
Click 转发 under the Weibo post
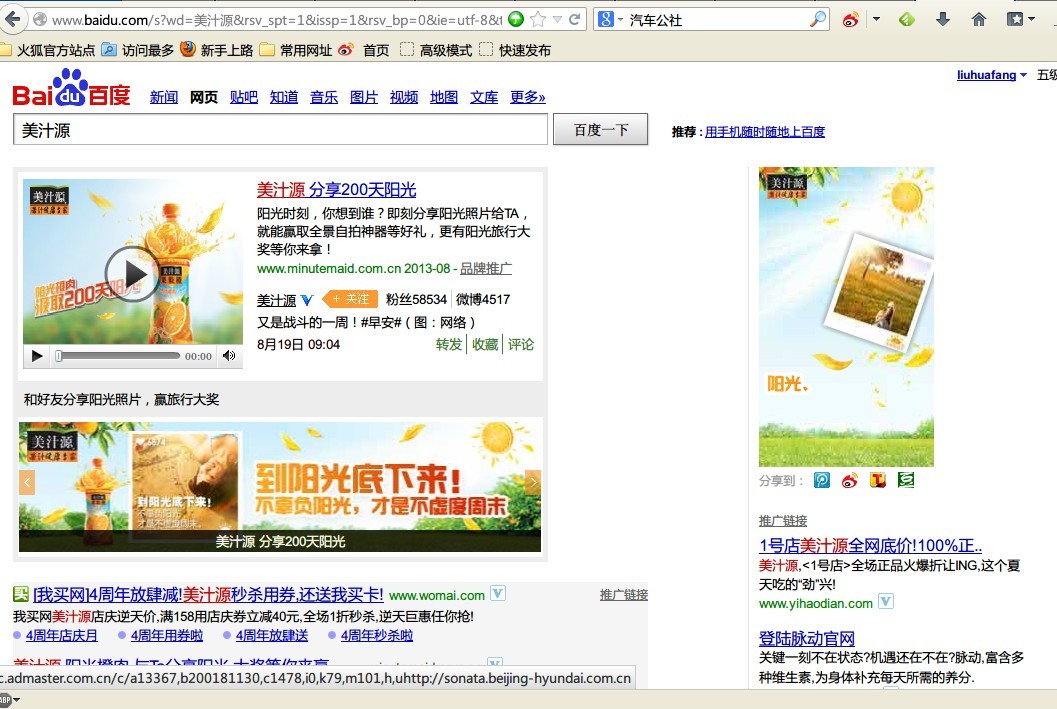tap(449, 344)
